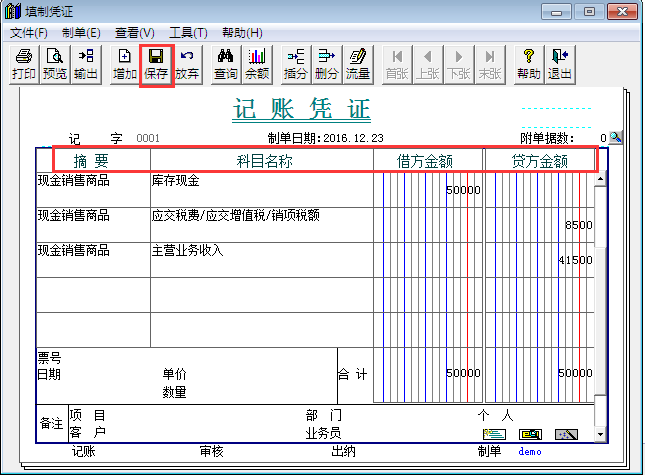The width and height of the screenshot is (645, 475).
Task: Click the empty fourth summary cell
Action: coord(93,294)
